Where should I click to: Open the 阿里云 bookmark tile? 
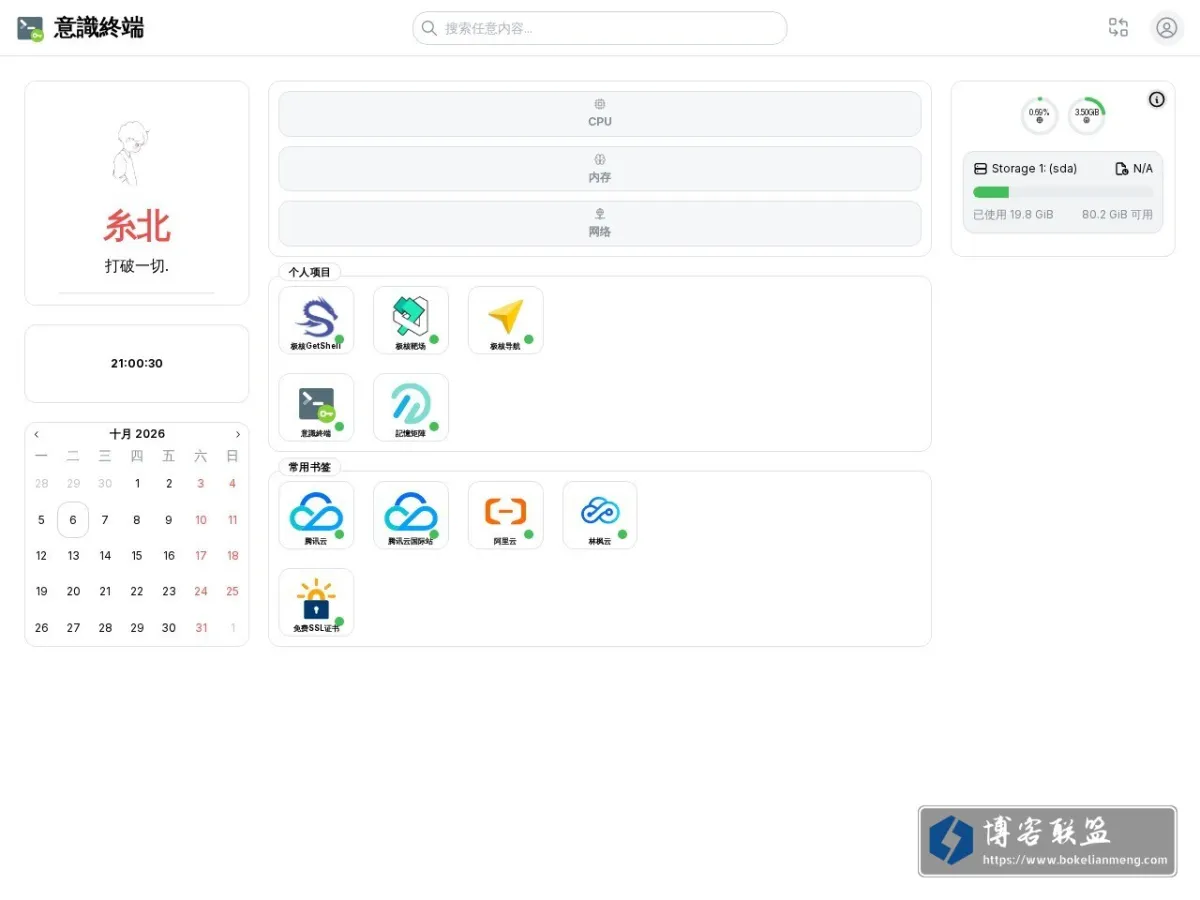tap(506, 515)
